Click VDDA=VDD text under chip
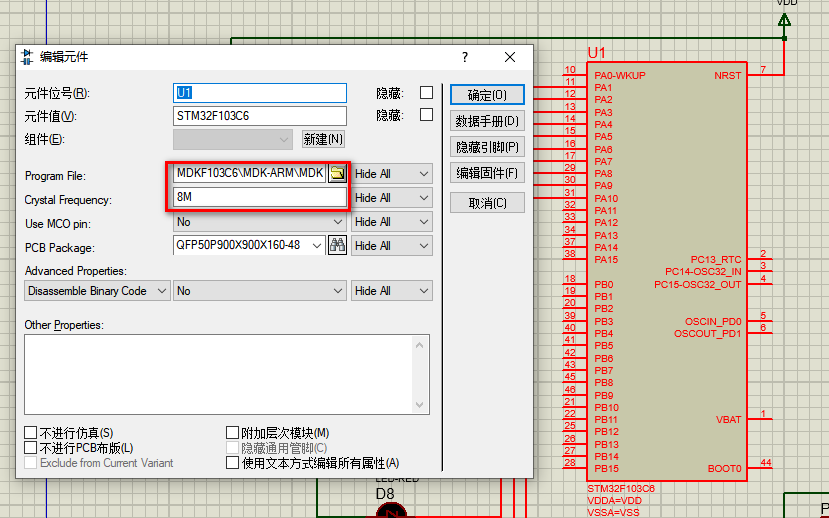 coord(614,501)
